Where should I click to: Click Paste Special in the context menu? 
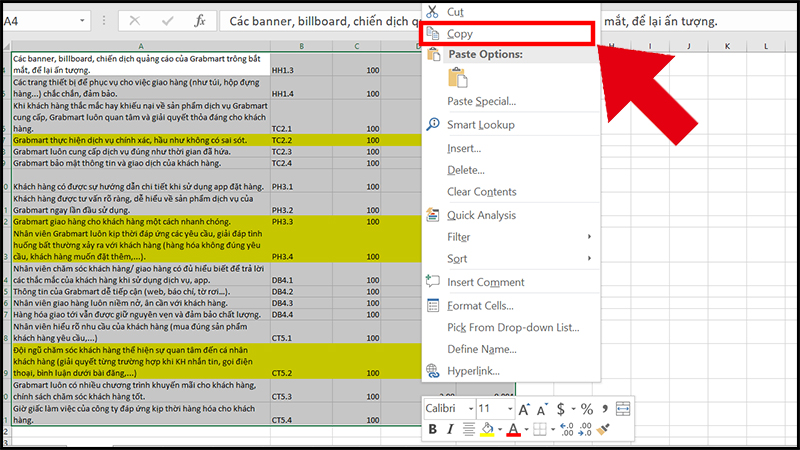pos(481,101)
